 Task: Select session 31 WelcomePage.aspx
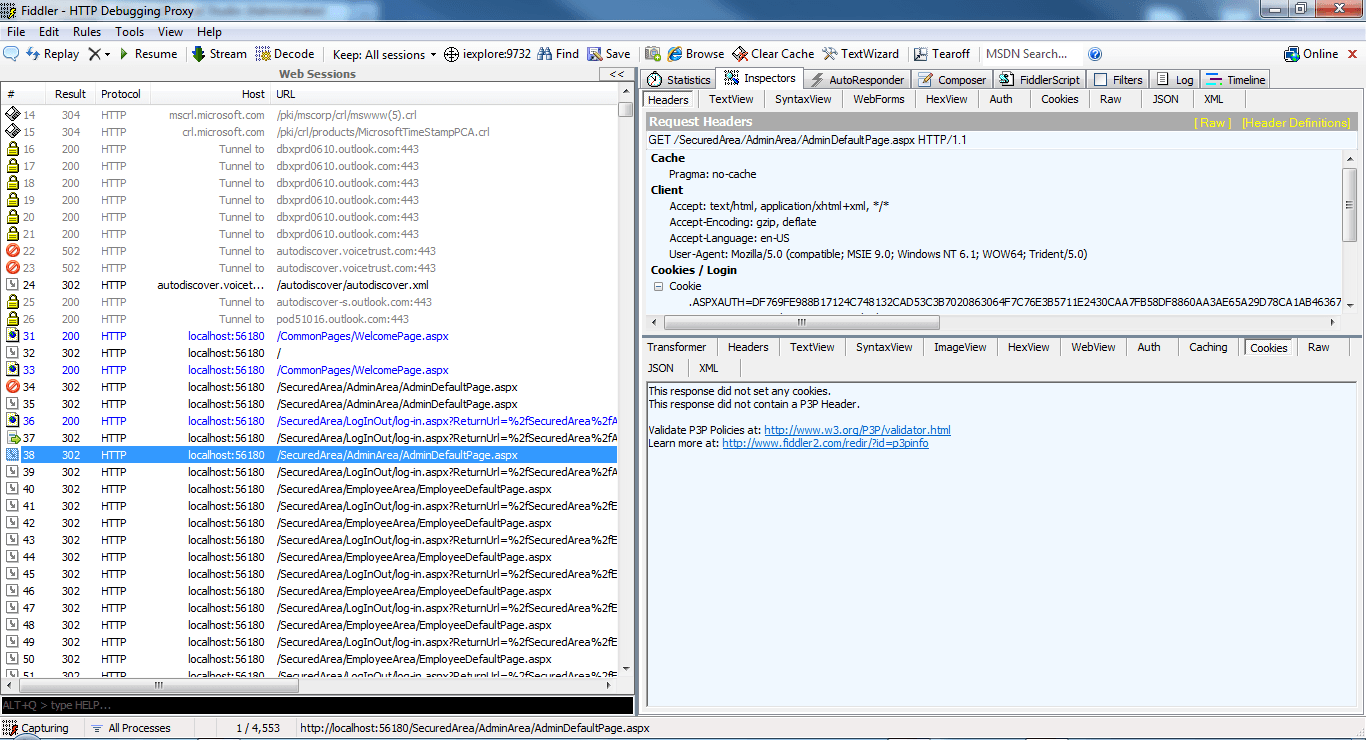pyautogui.click(x=309, y=336)
